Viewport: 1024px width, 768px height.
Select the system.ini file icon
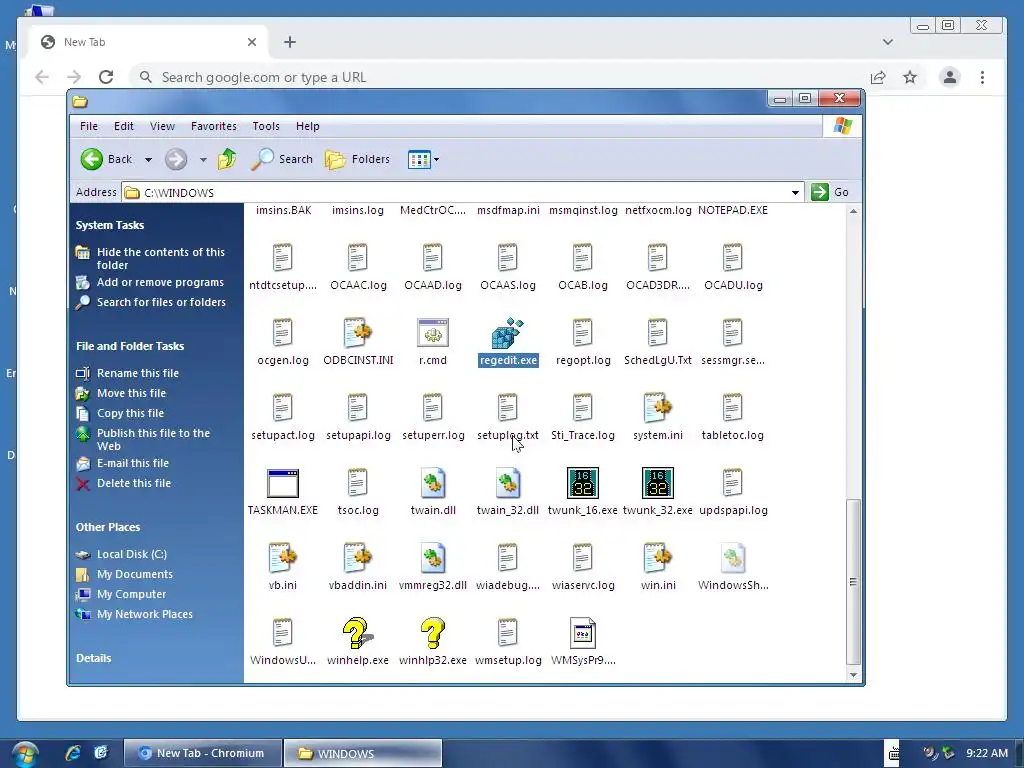(x=658, y=408)
